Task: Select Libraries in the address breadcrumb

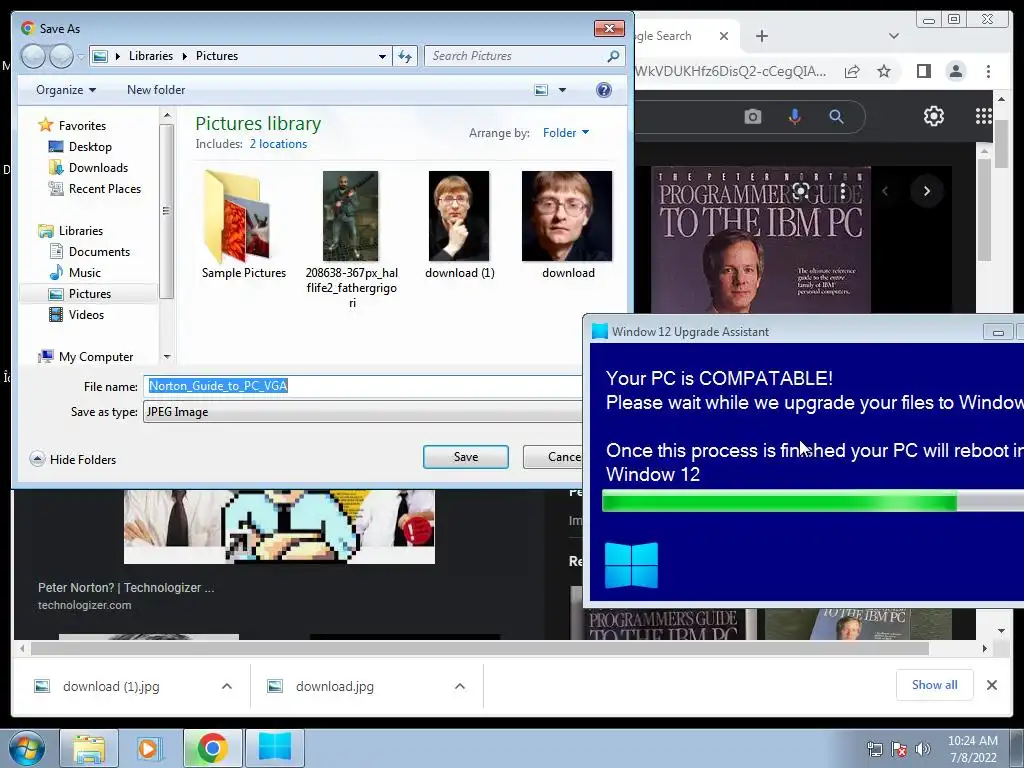Action: 151,56
